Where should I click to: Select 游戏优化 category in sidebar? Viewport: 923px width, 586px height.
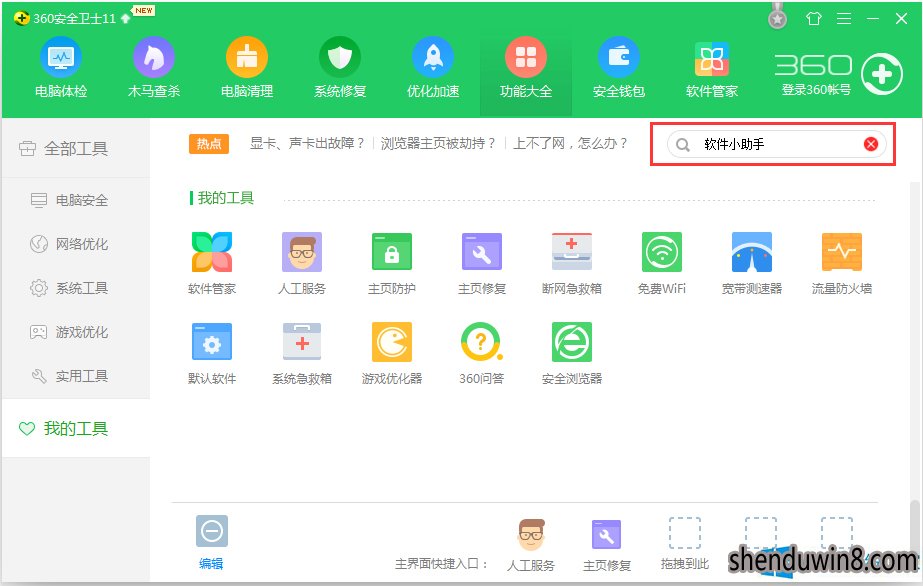tap(75, 332)
